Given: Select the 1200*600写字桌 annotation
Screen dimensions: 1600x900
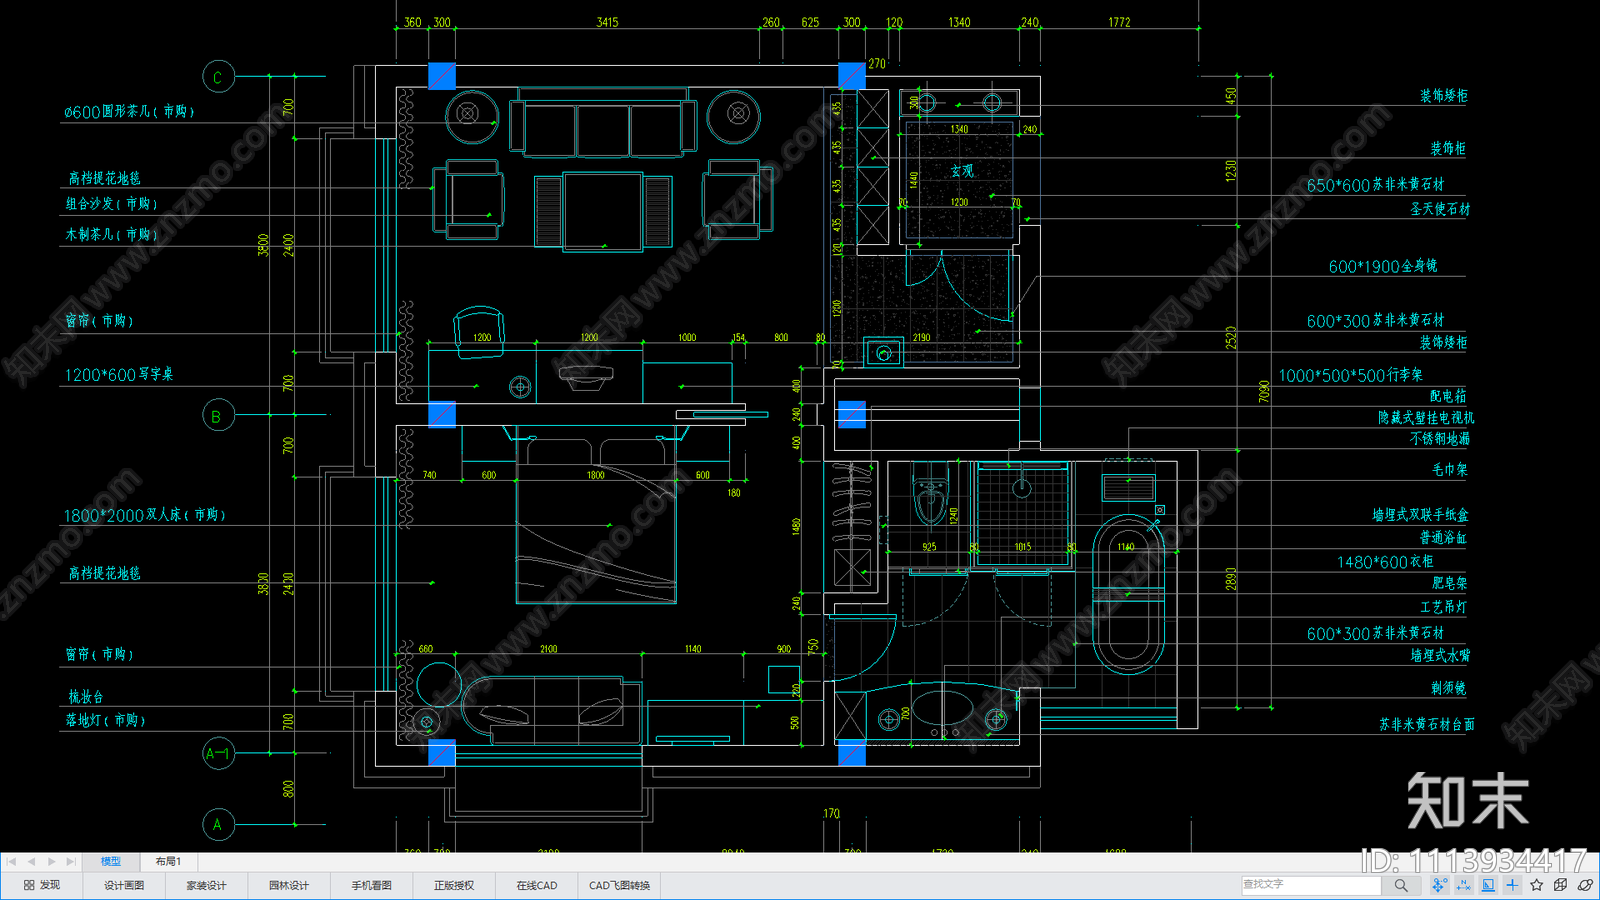Looking at the screenshot, I should 119,375.
